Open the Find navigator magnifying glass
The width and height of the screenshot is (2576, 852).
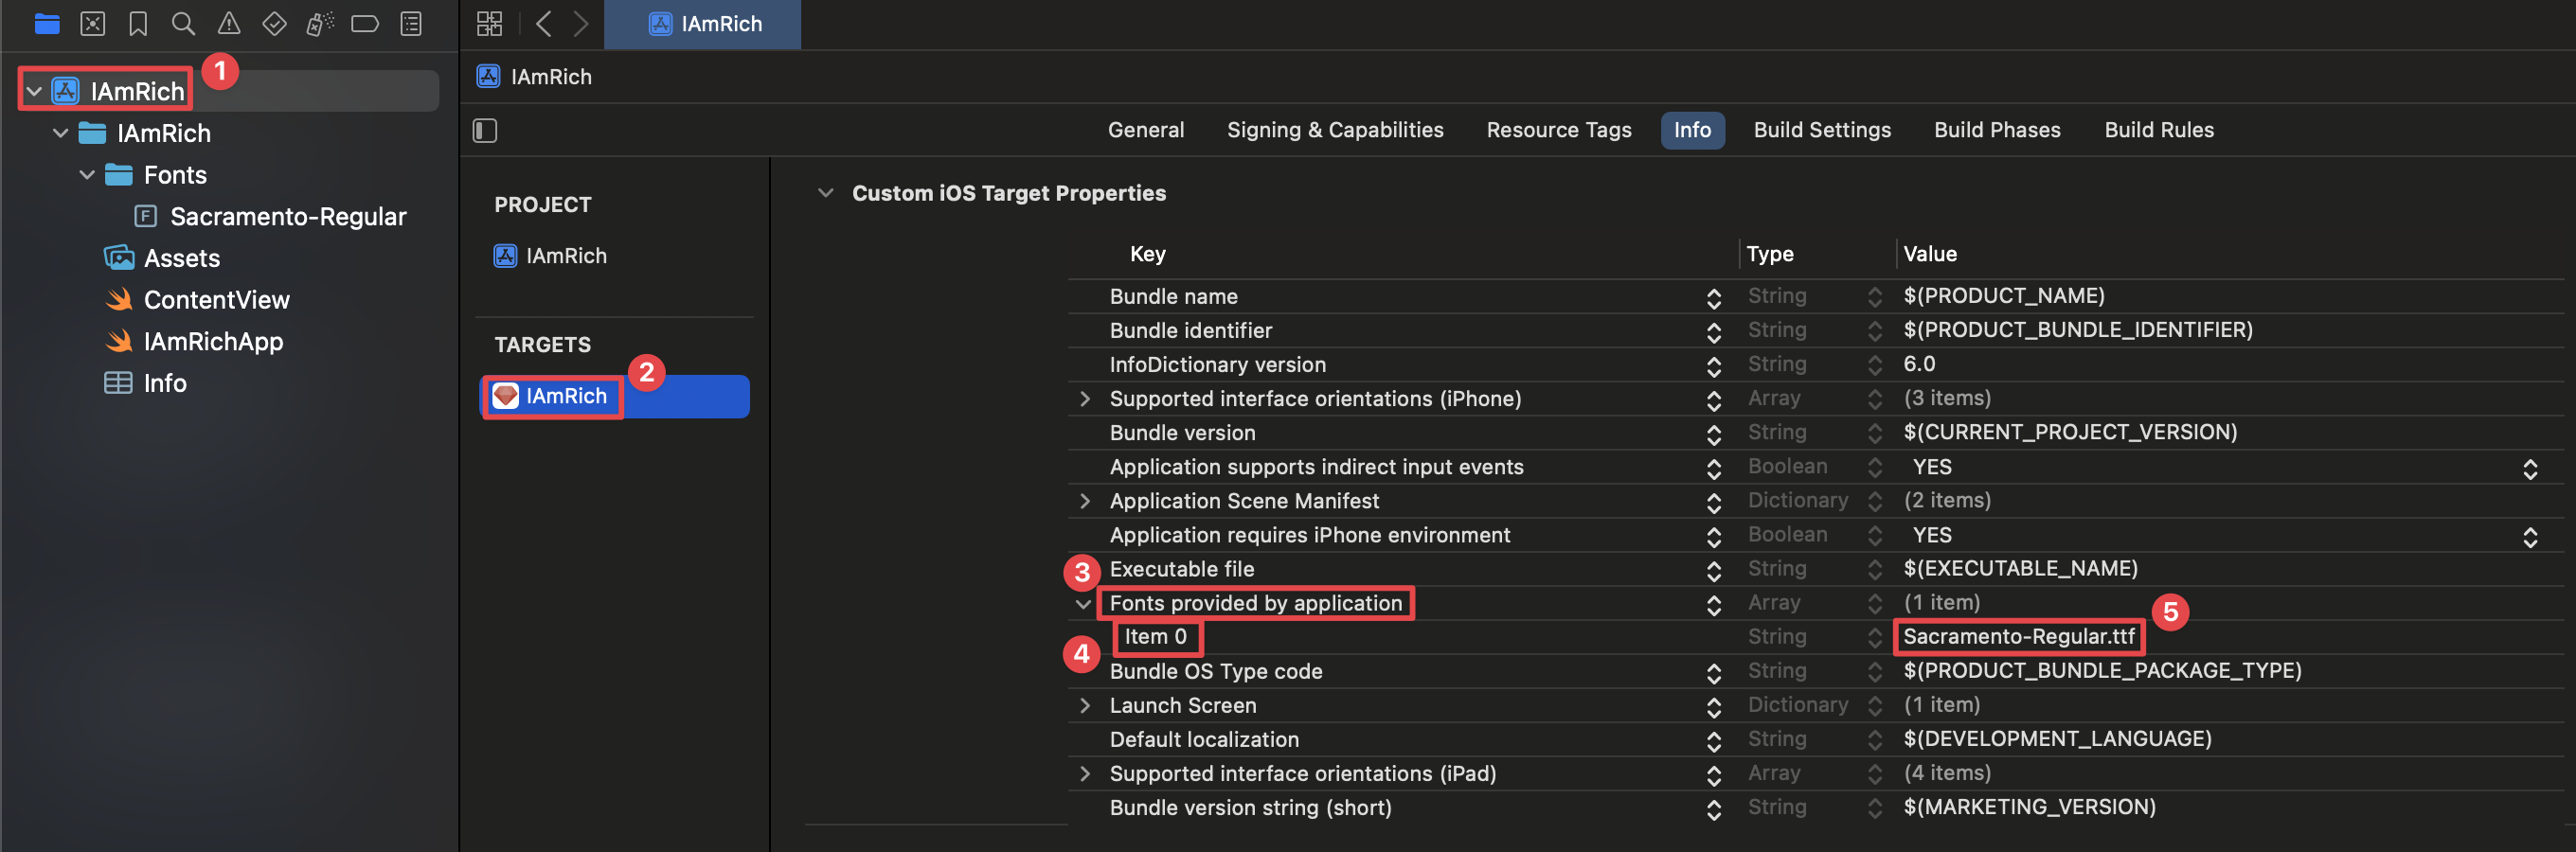click(x=184, y=24)
